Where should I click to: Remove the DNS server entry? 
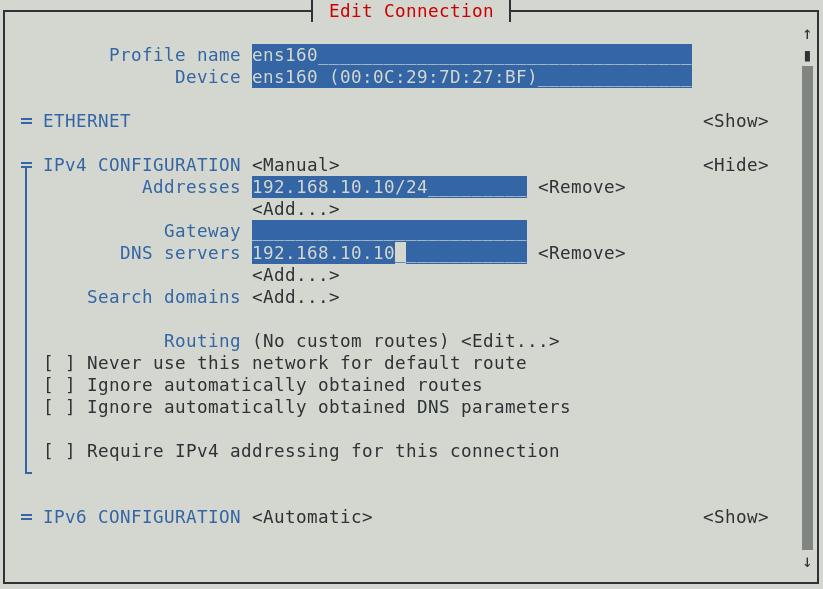click(581, 253)
